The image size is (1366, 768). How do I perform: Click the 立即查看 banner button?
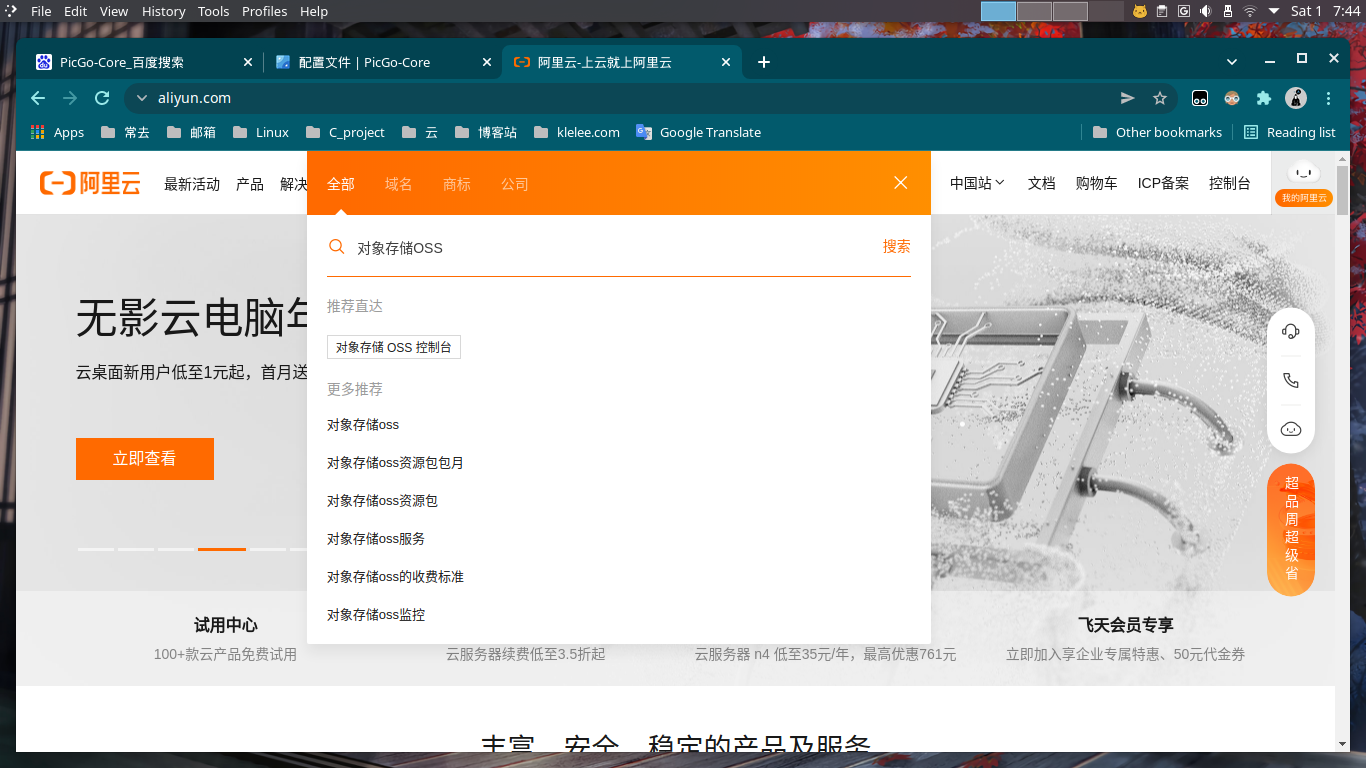[145, 459]
